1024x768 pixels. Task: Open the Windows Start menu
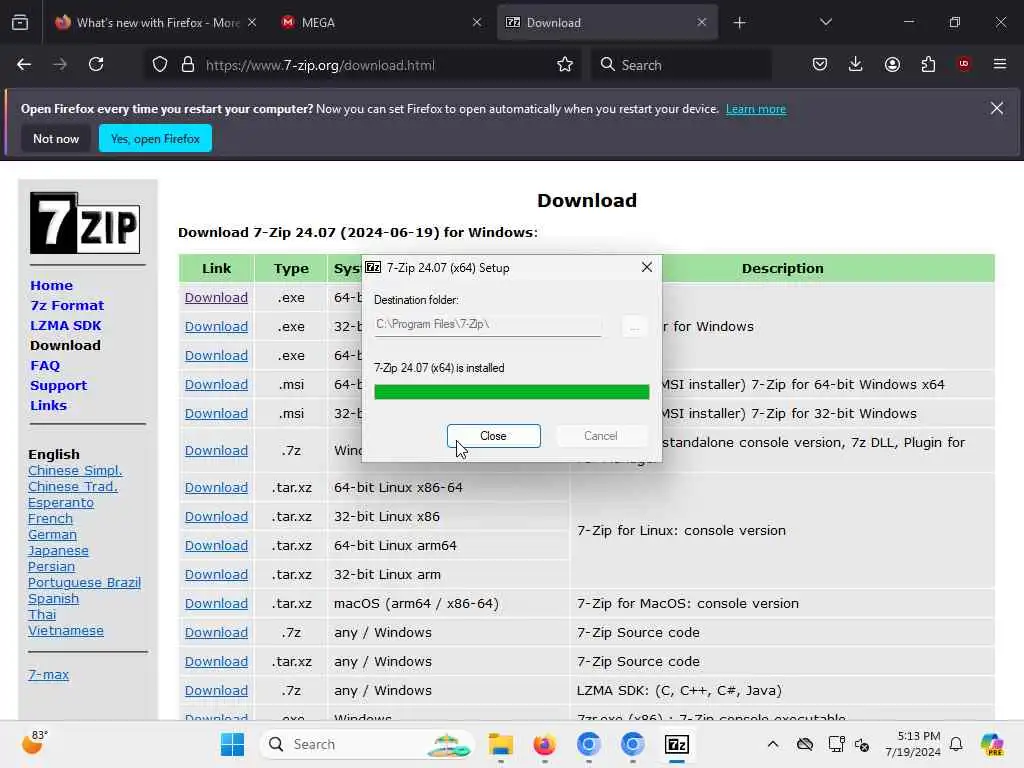pyautogui.click(x=232, y=744)
